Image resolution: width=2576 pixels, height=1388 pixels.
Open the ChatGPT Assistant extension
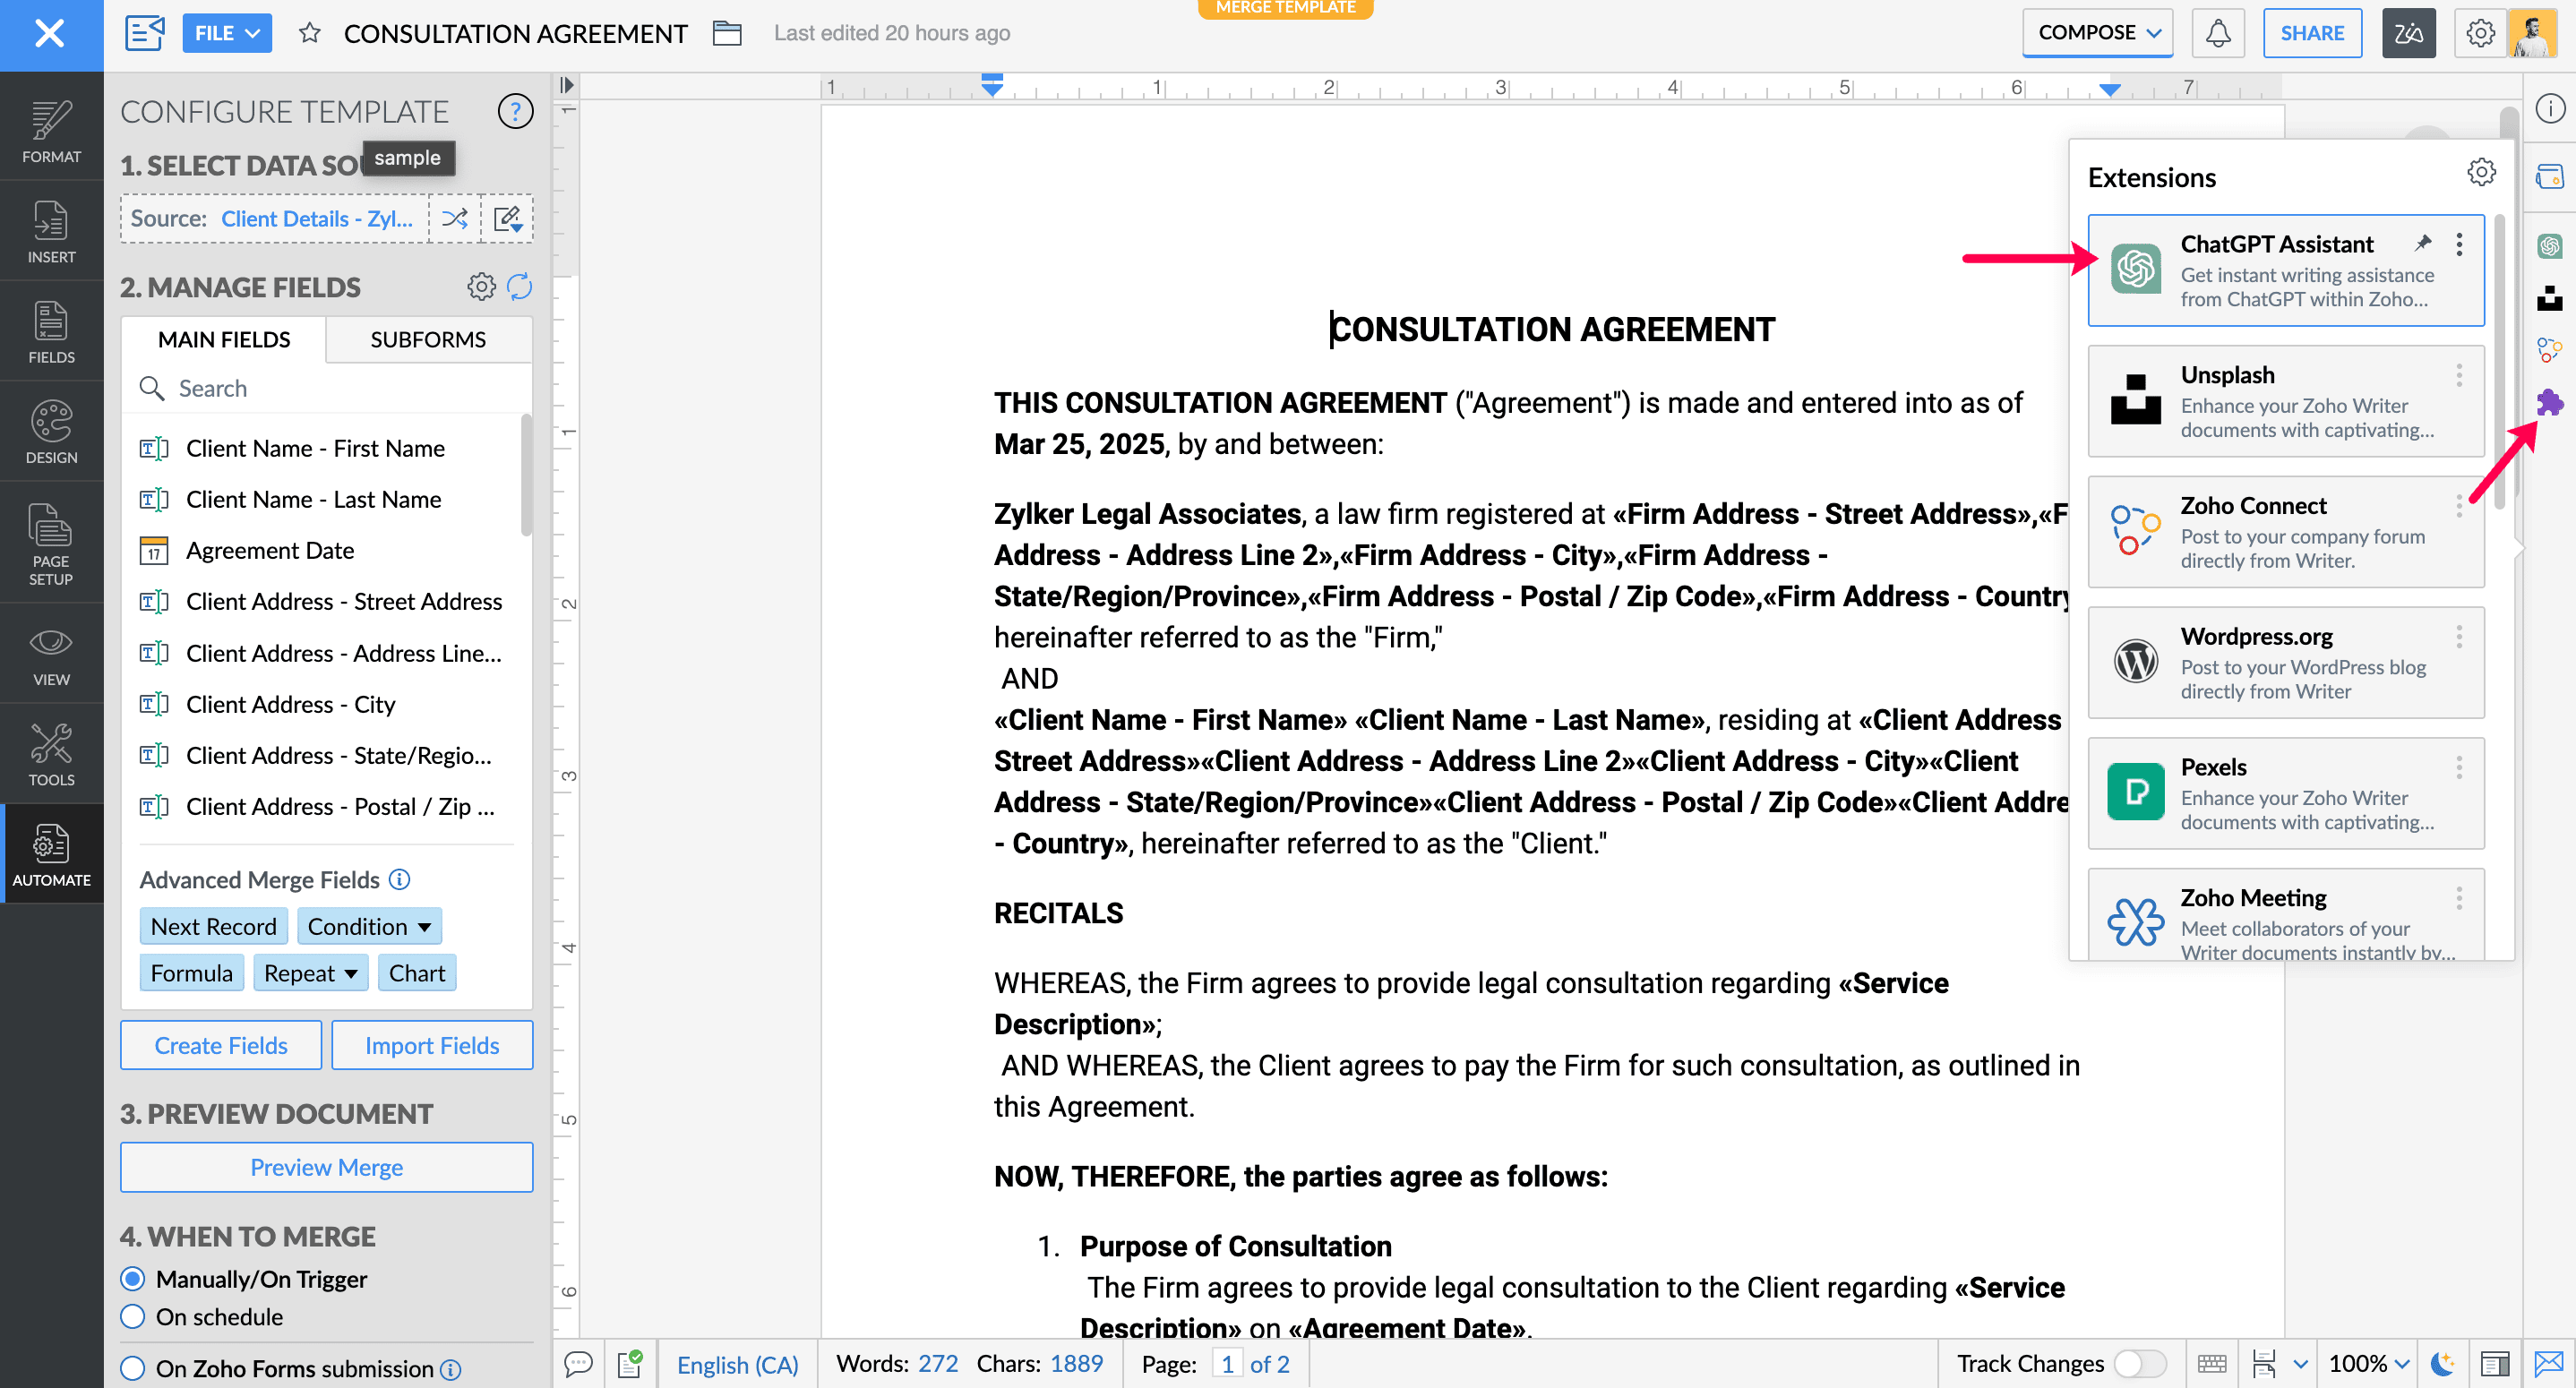[x=2286, y=270]
